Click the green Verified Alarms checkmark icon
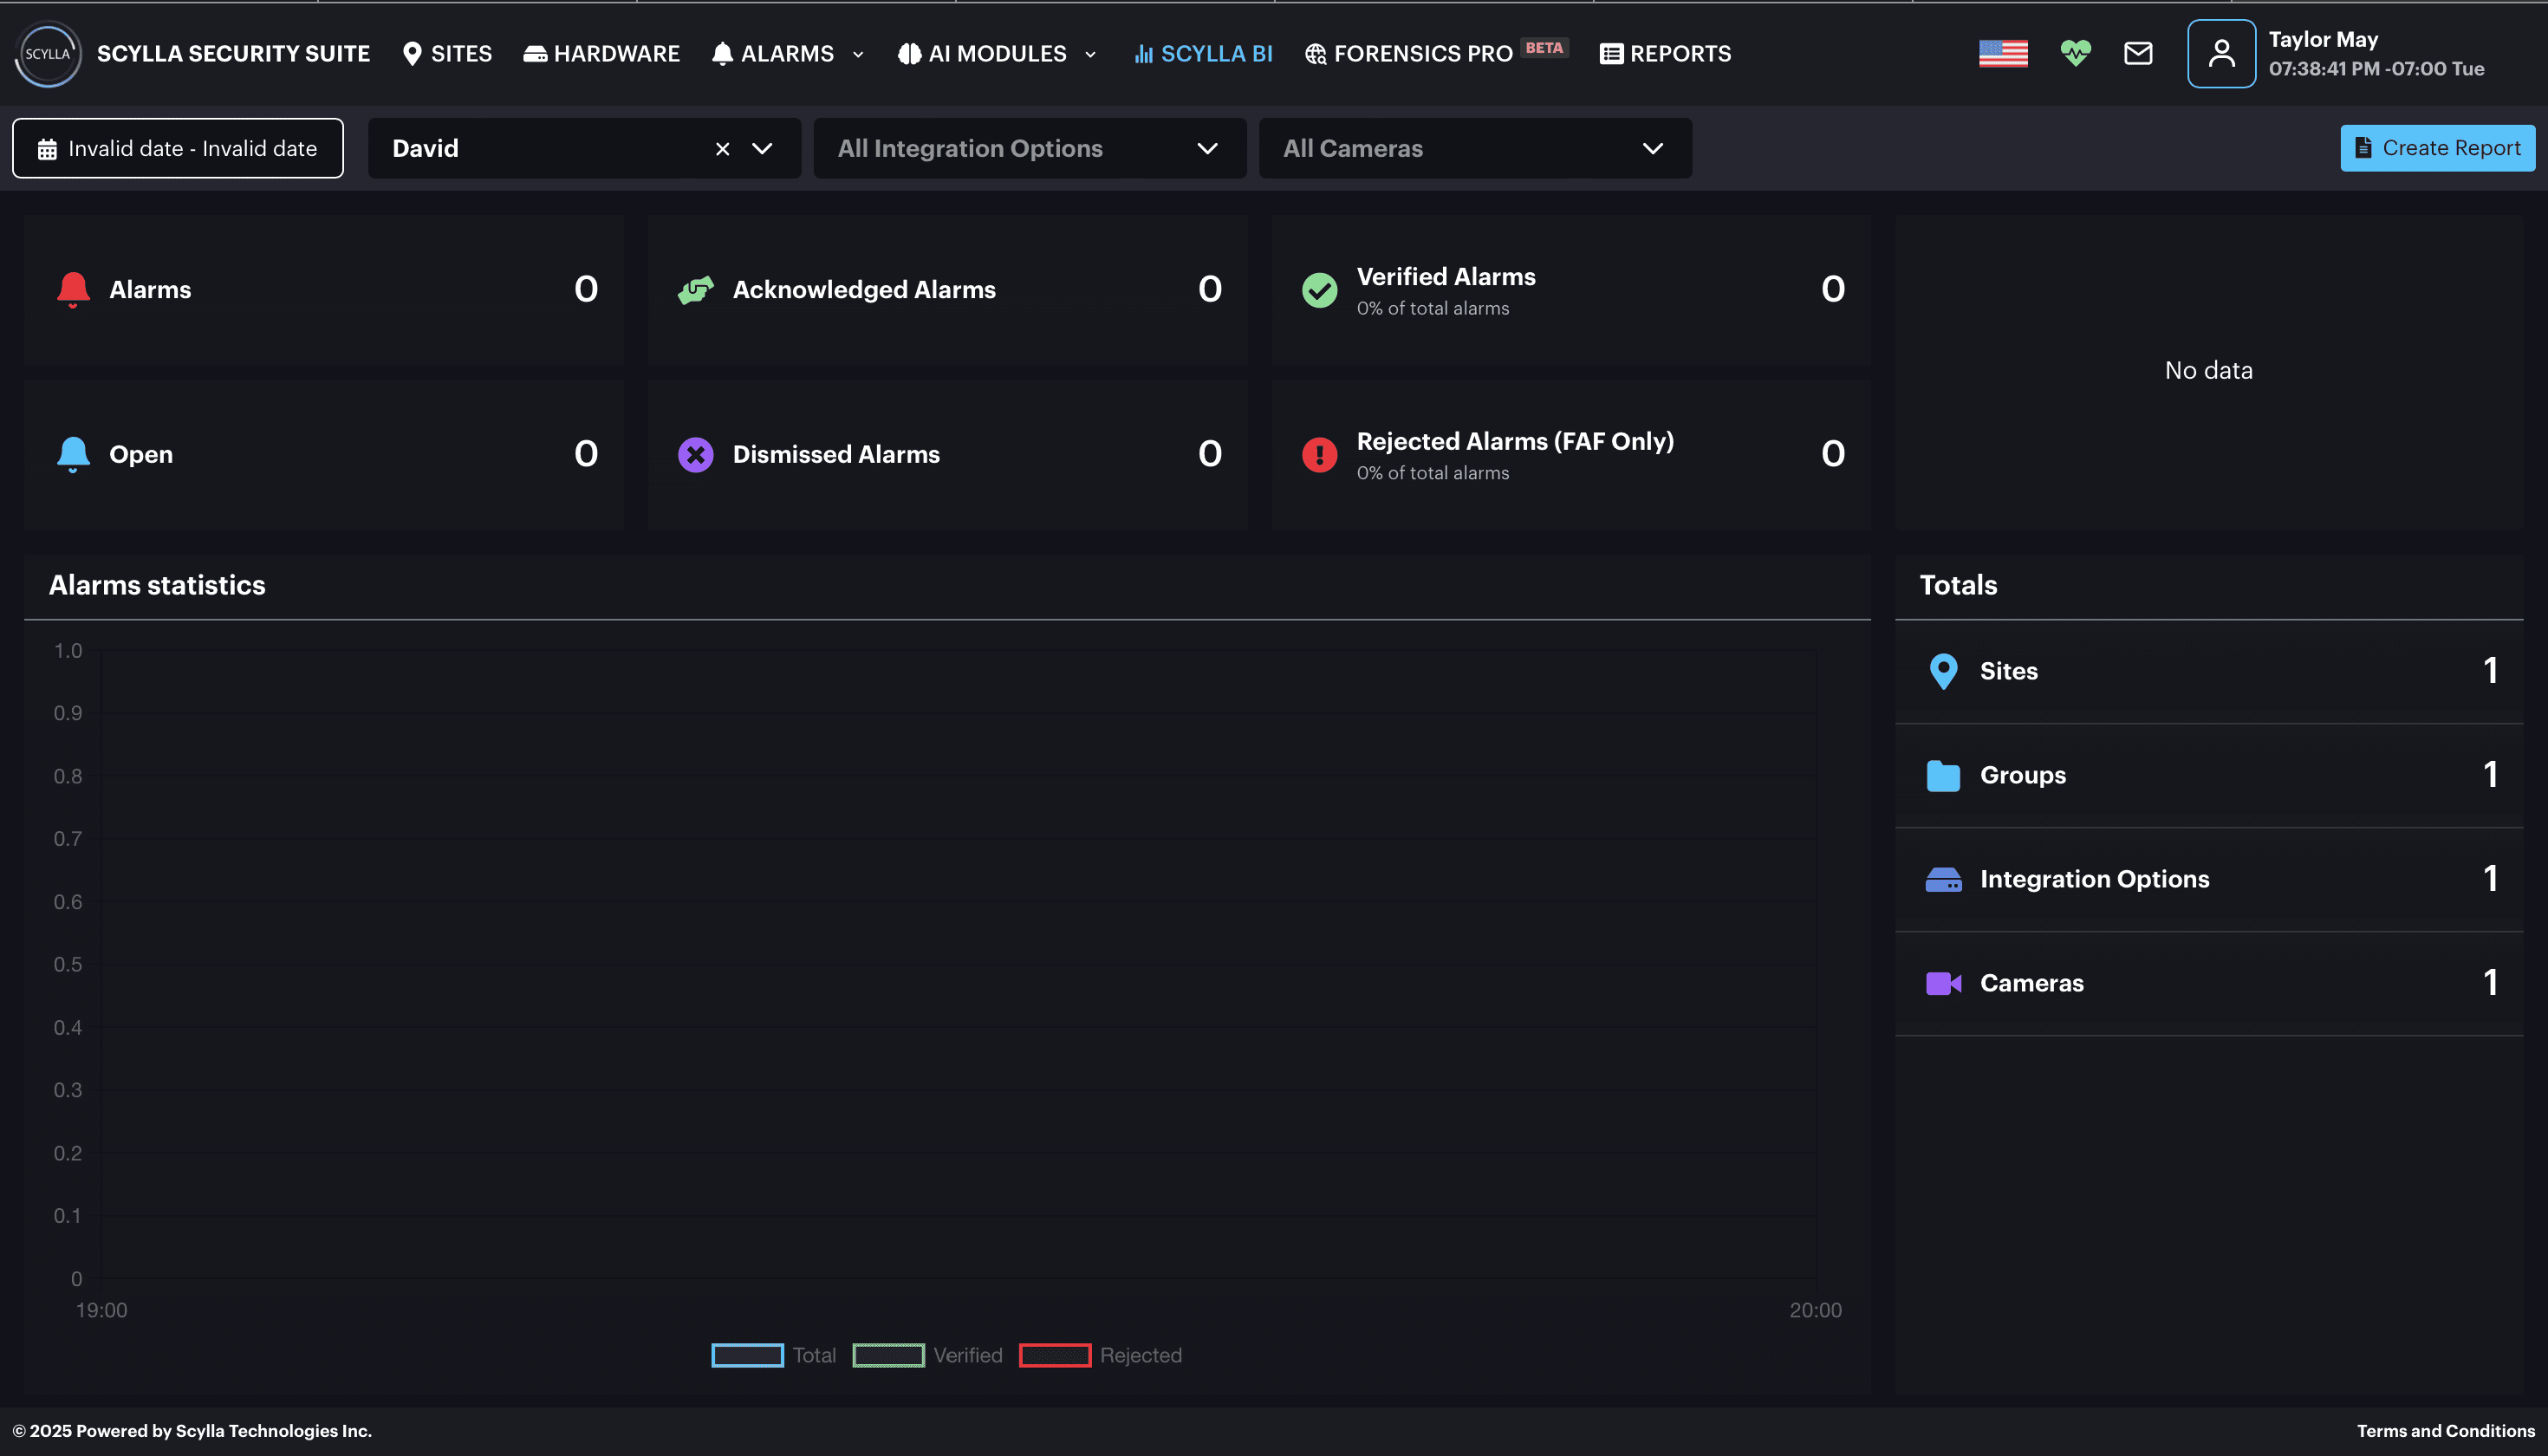 [1319, 290]
